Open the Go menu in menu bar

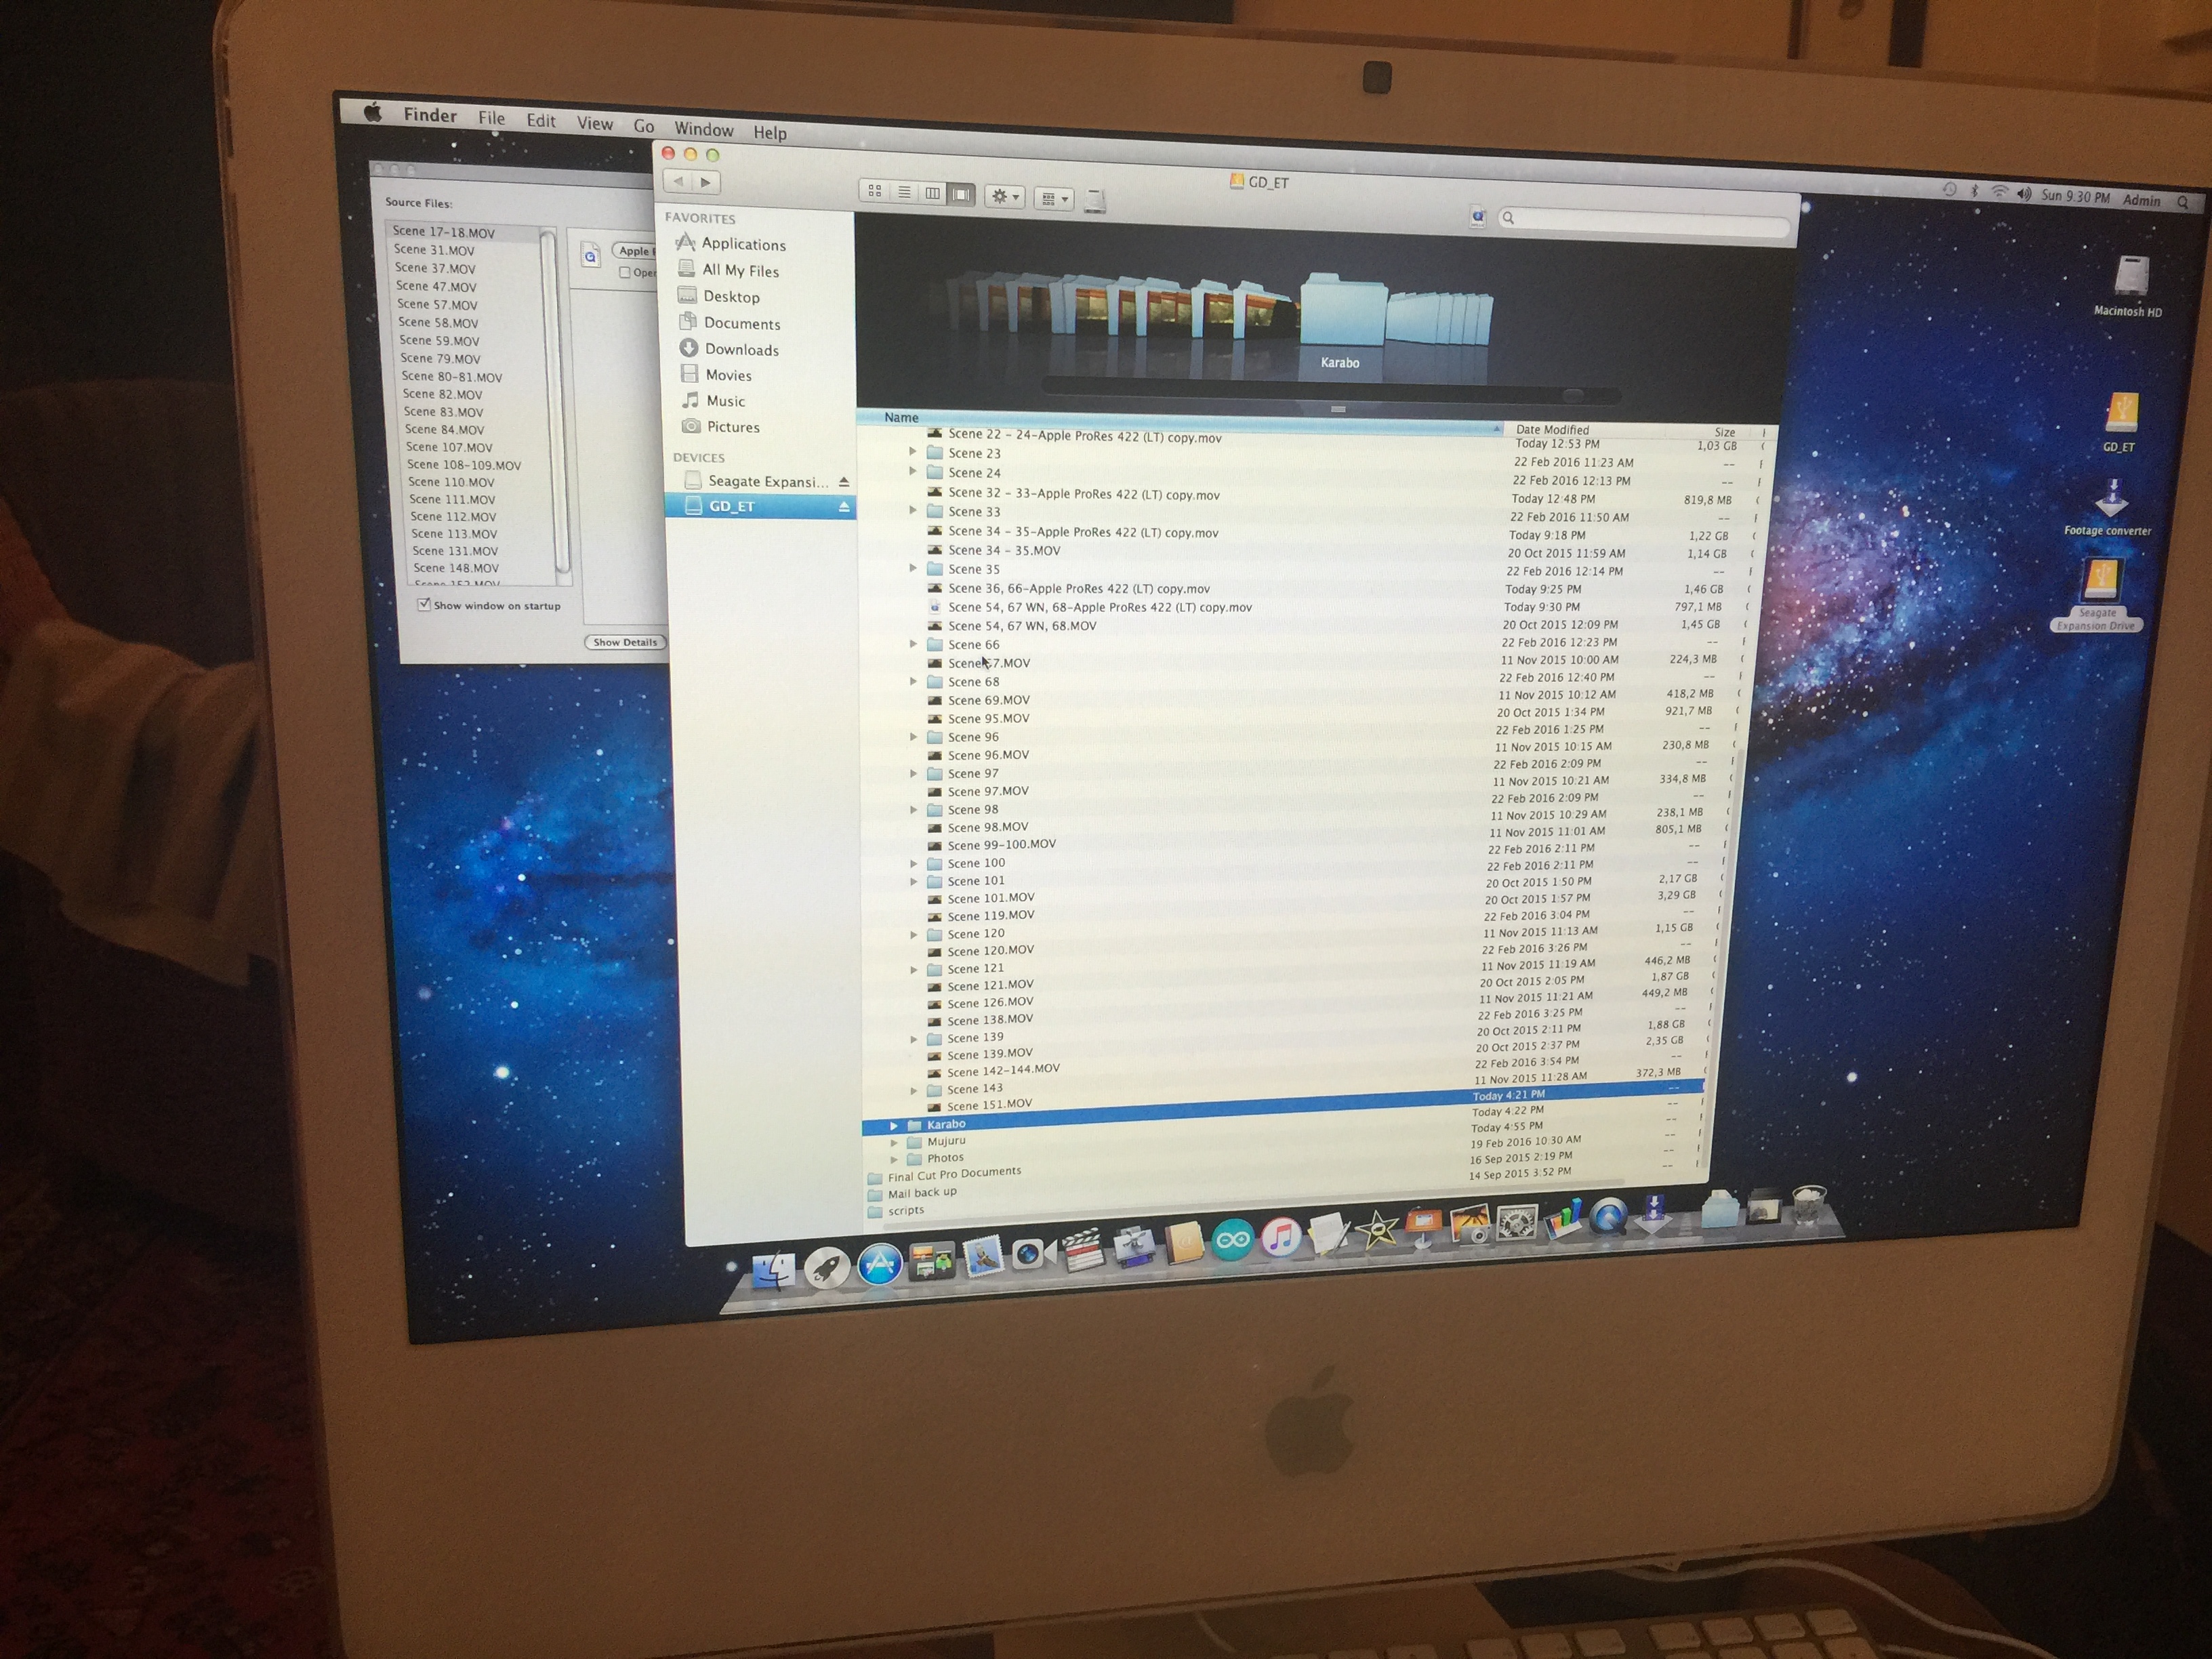tap(644, 126)
